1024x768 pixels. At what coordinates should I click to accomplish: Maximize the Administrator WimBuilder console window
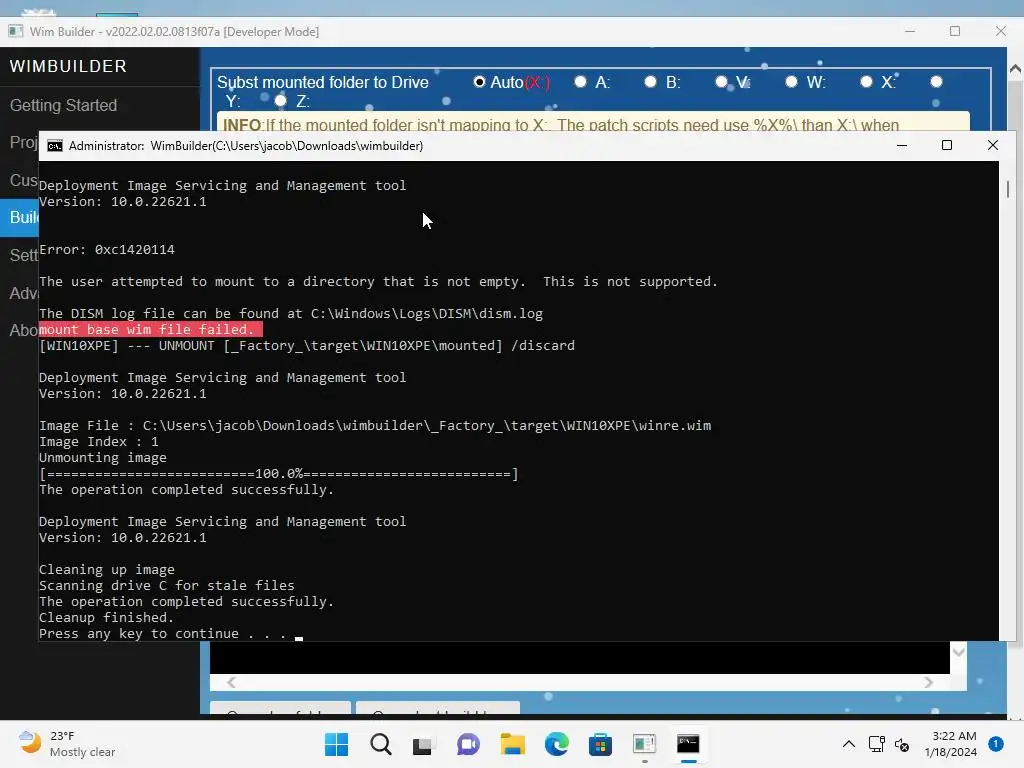(x=947, y=146)
